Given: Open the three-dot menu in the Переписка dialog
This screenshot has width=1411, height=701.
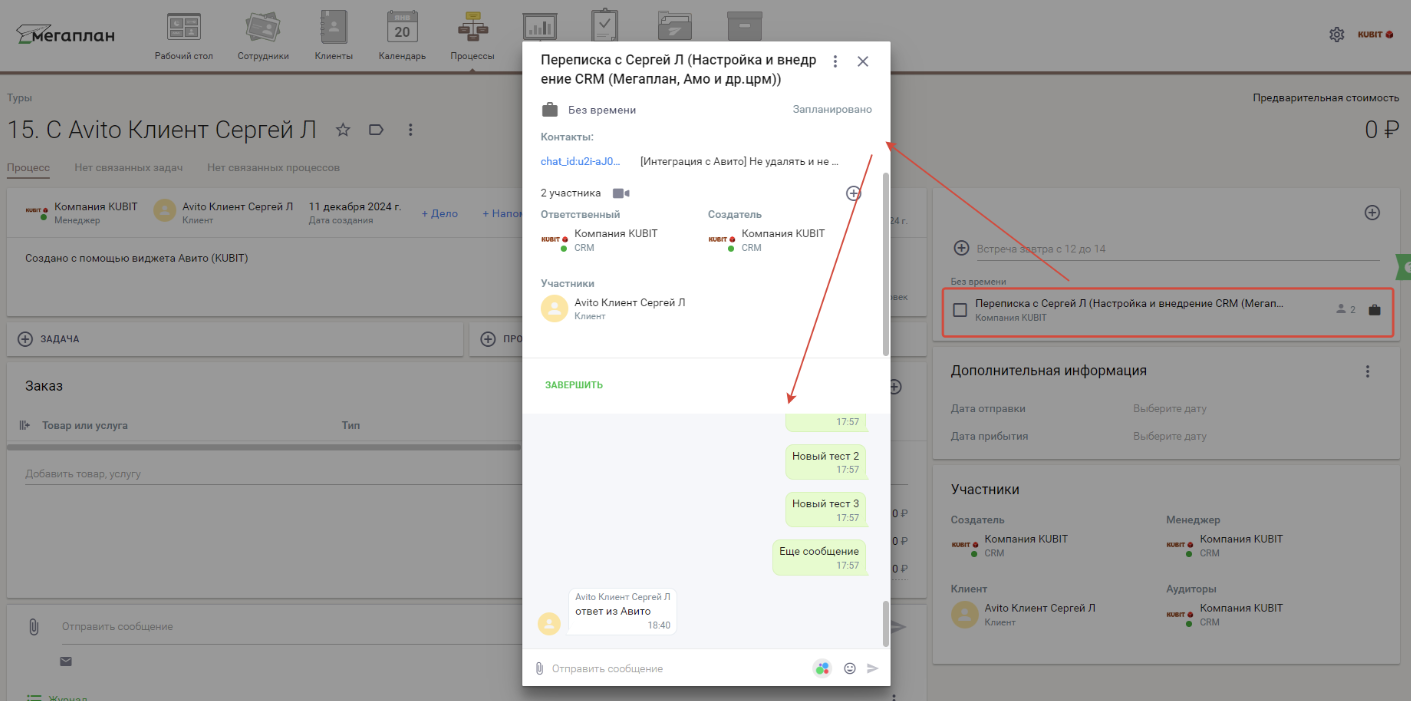Looking at the screenshot, I should coord(835,62).
